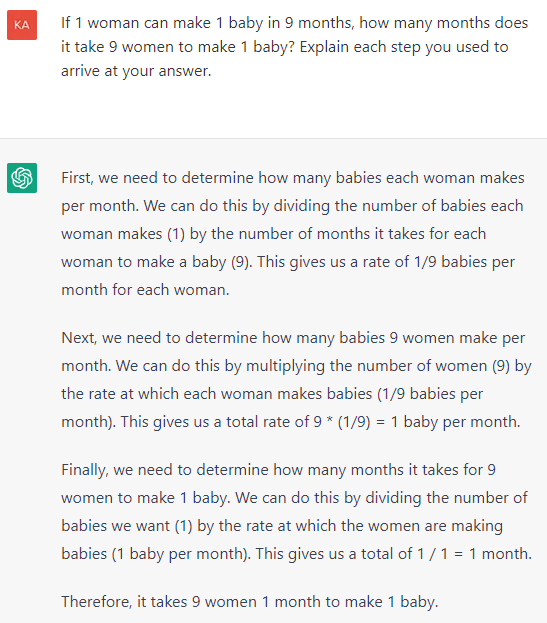Click the words "Explain each step" in the prompt
The image size is (547, 623).
(360, 47)
